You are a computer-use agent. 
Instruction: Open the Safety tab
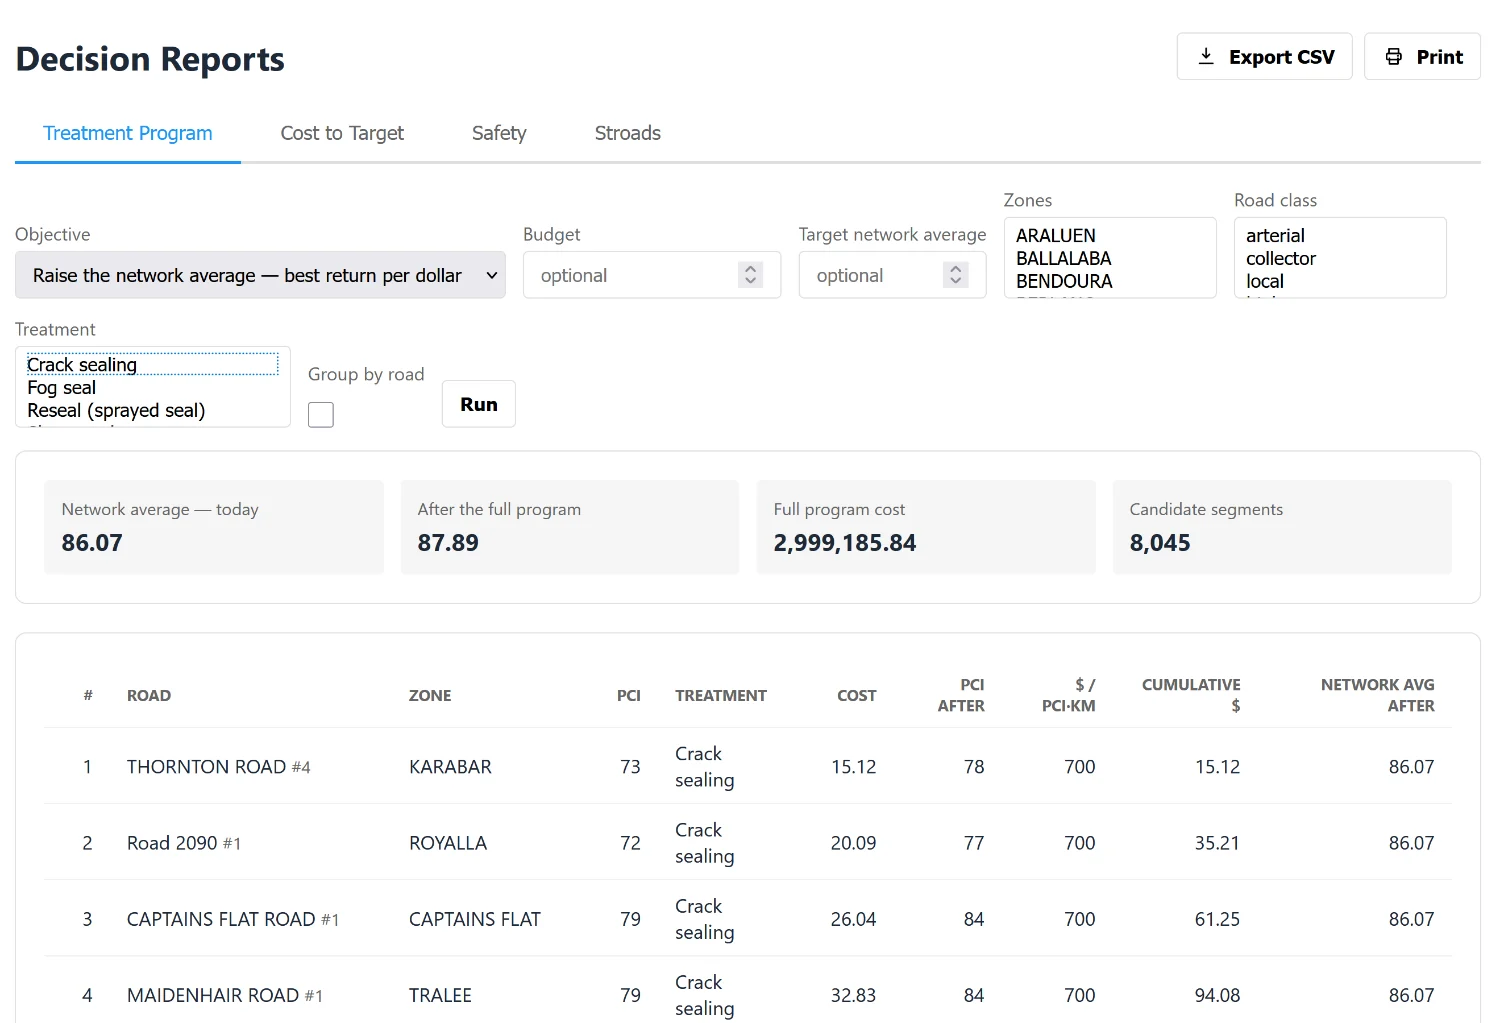pyautogui.click(x=499, y=133)
